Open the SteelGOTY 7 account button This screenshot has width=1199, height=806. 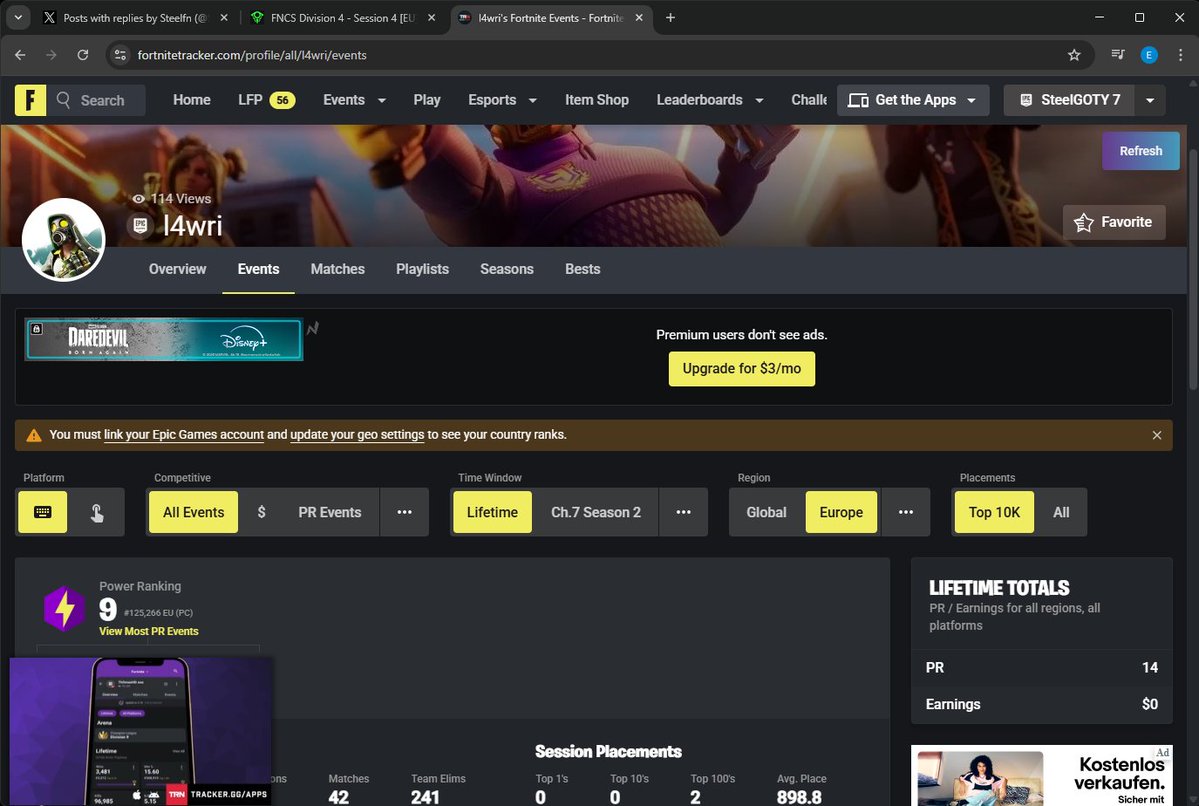pos(1070,100)
